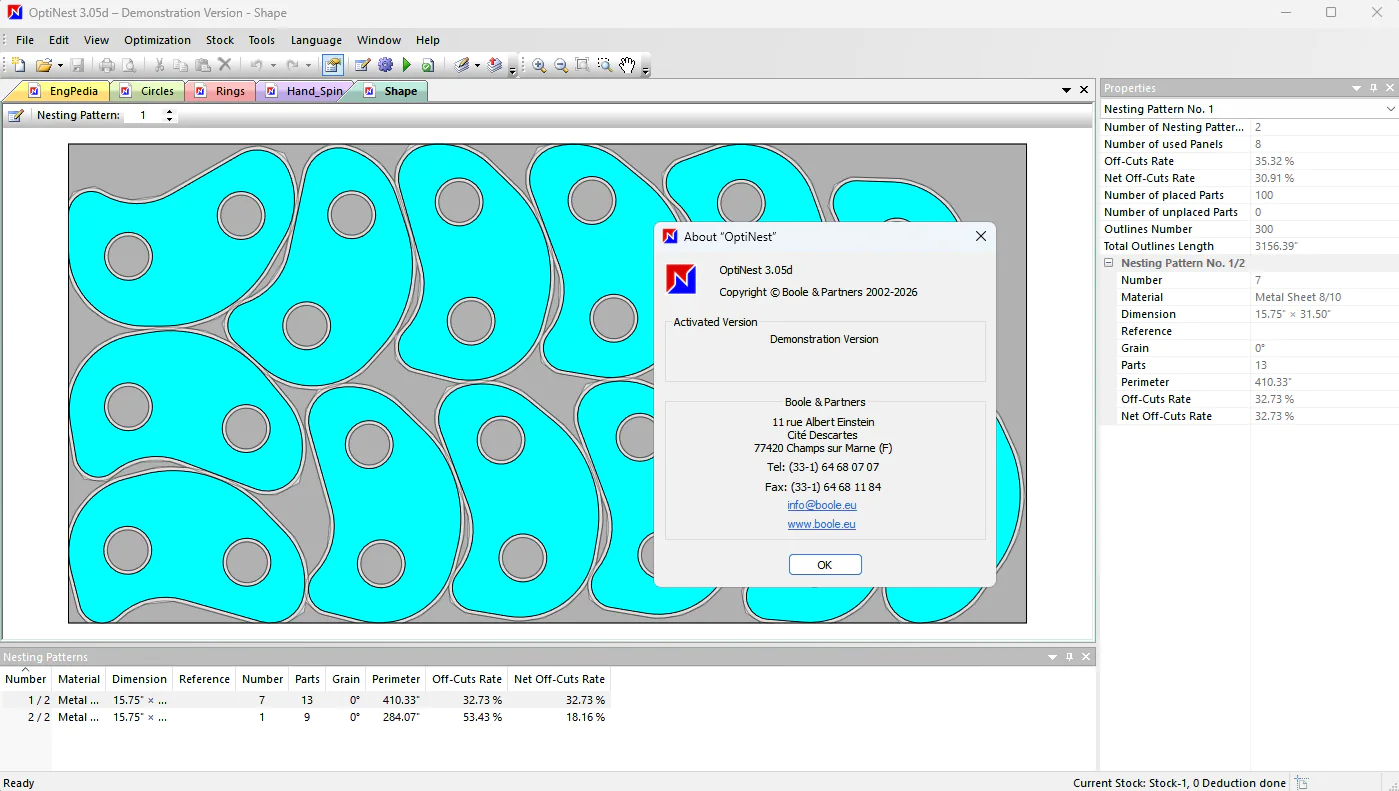
Task: Click the Copy toolbar icon
Action: coord(181,65)
